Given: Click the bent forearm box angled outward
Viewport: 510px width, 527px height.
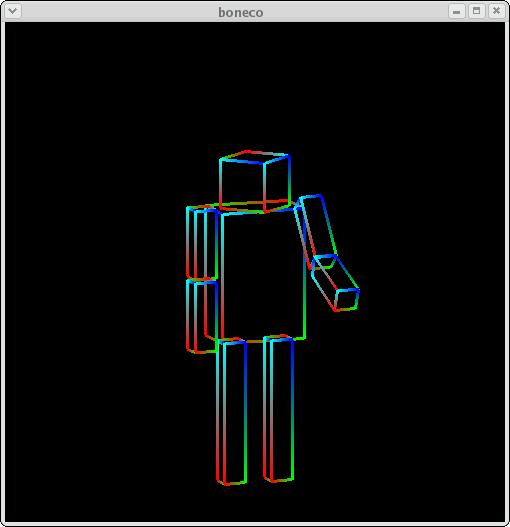Looking at the screenshot, I should coord(335,283).
